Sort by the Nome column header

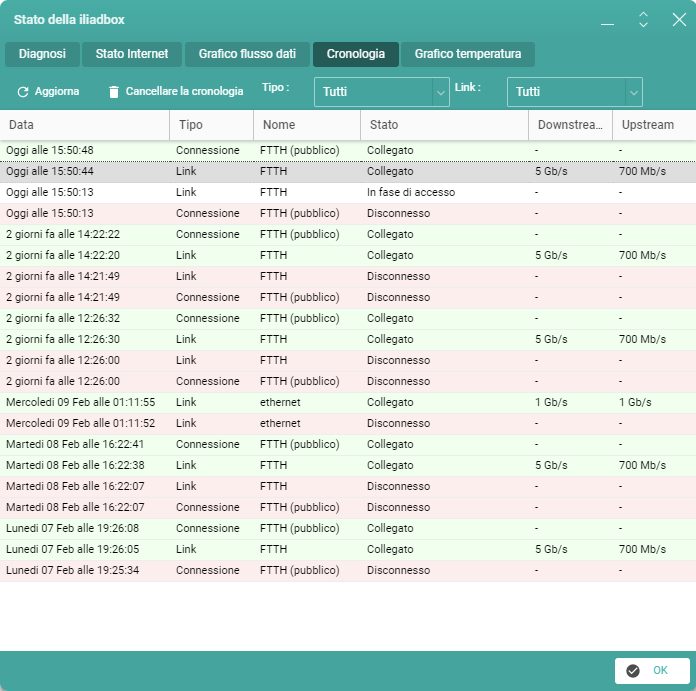307,125
